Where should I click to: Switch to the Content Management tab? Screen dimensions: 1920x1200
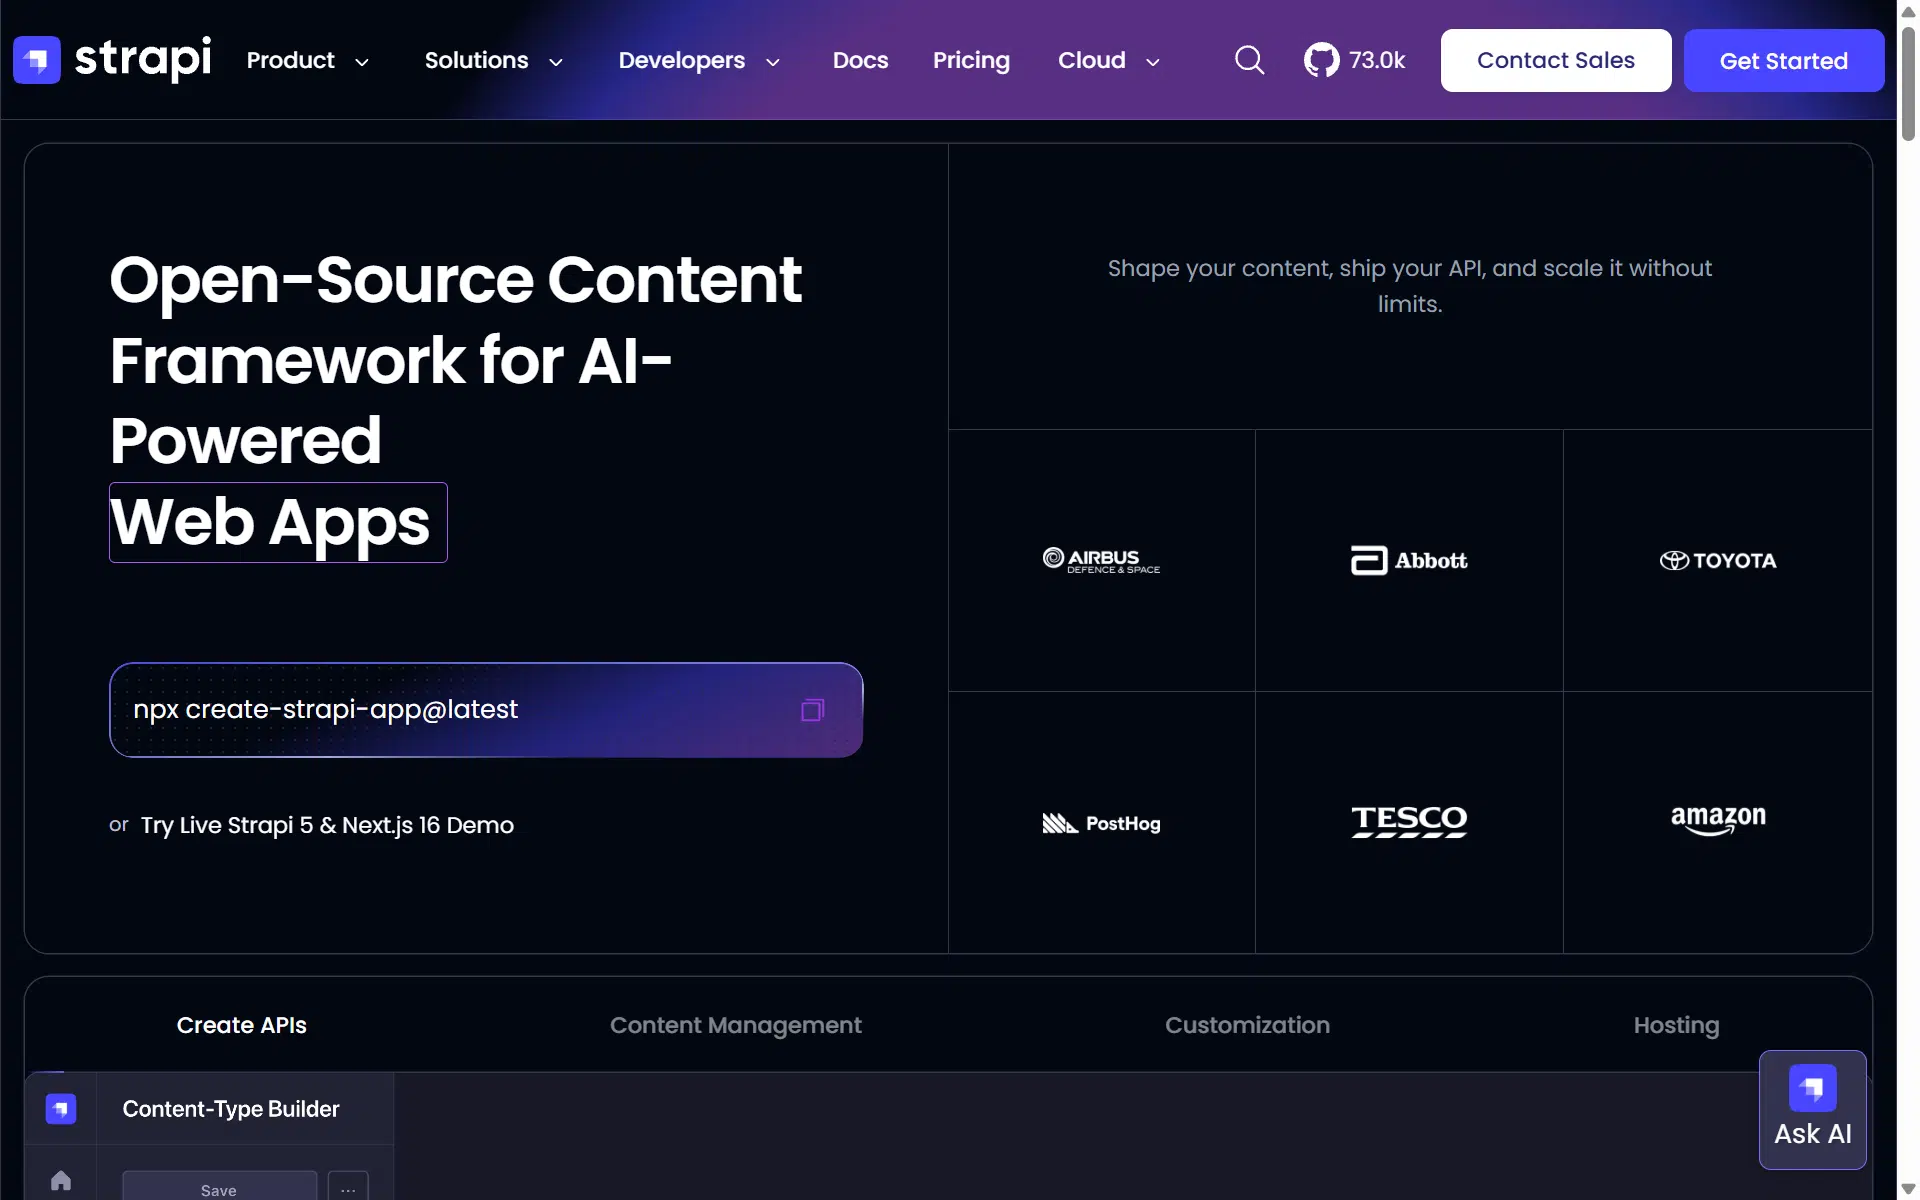pos(735,1025)
